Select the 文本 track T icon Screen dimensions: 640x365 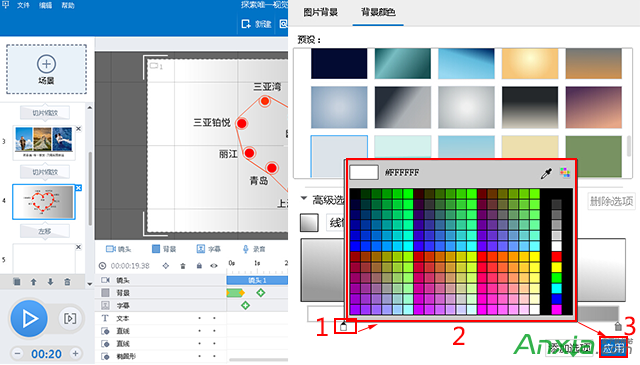[x=105, y=318]
